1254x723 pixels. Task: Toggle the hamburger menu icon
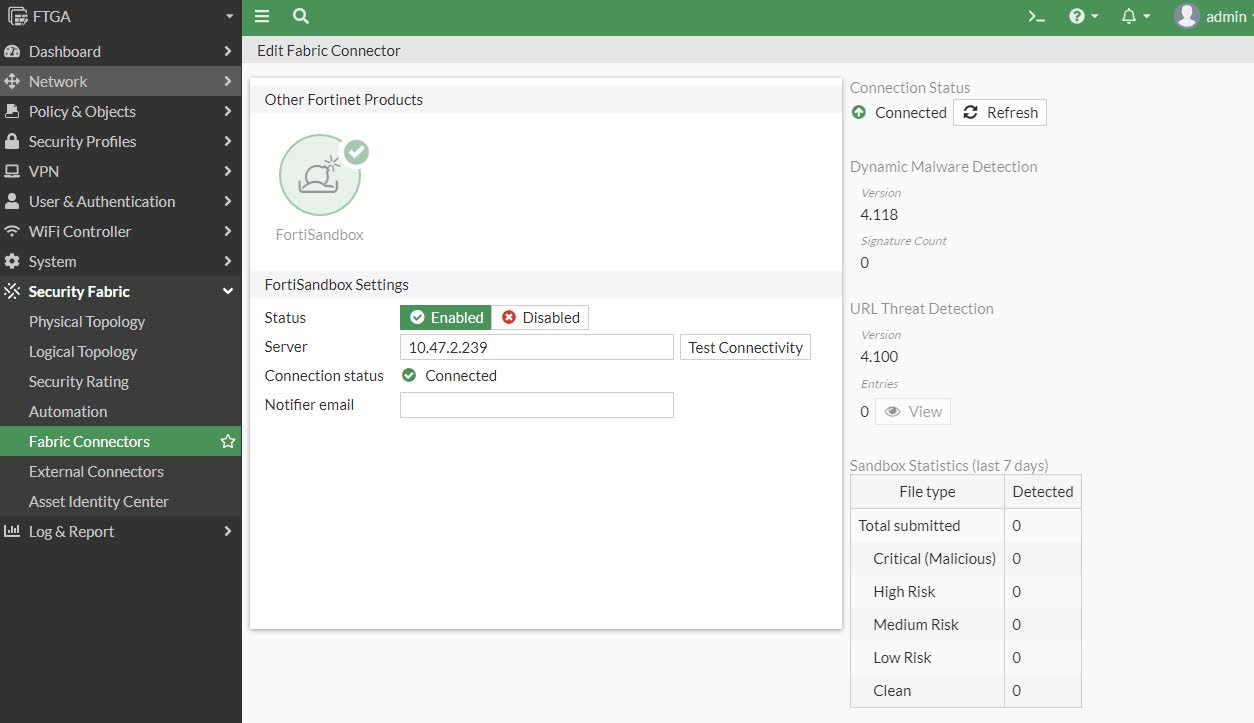pos(262,16)
